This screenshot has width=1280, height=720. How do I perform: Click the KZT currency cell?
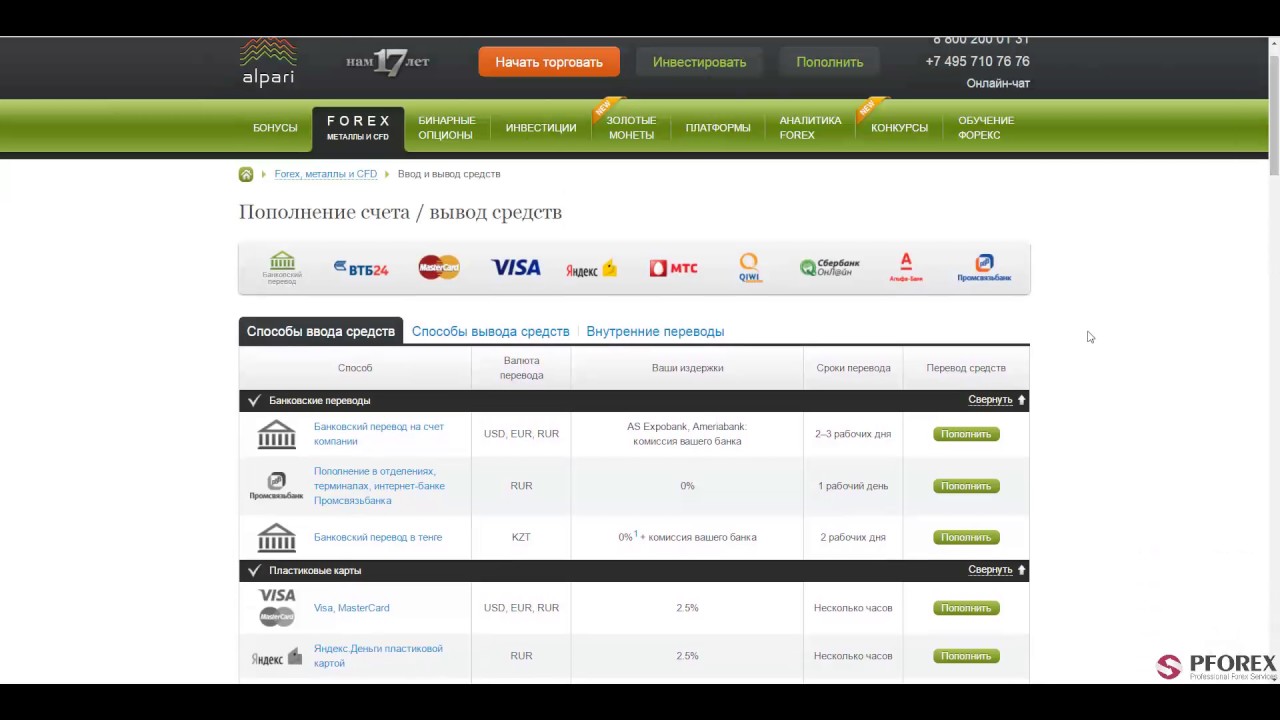[x=521, y=537]
